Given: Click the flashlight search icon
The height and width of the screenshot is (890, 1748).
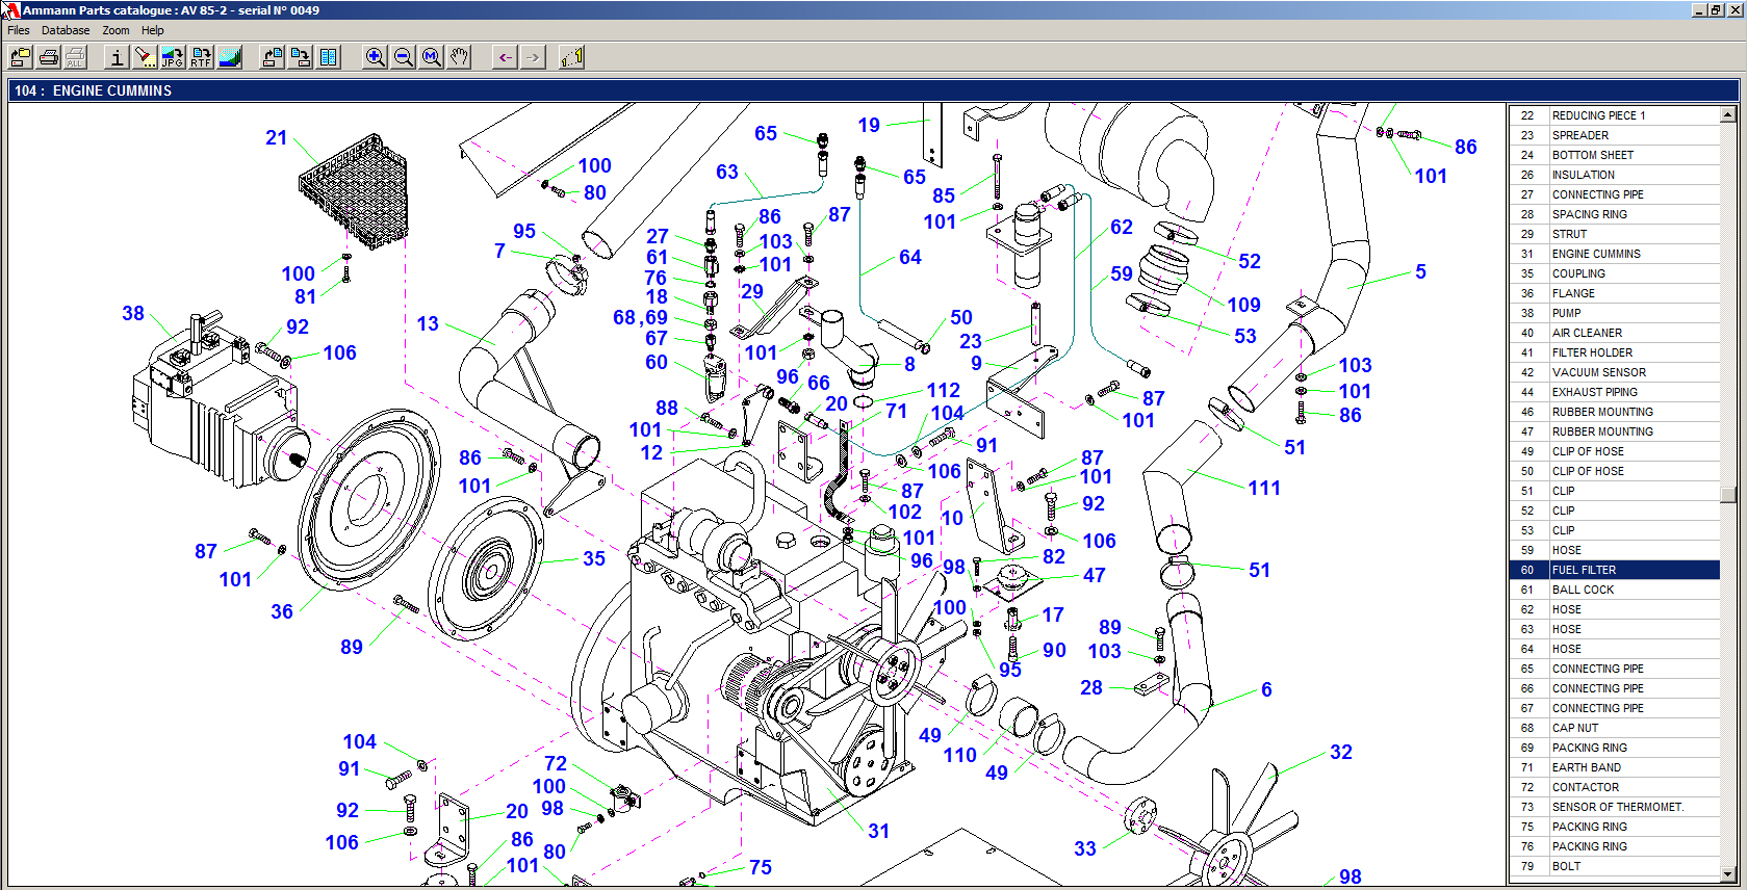Looking at the screenshot, I should coord(145,57).
